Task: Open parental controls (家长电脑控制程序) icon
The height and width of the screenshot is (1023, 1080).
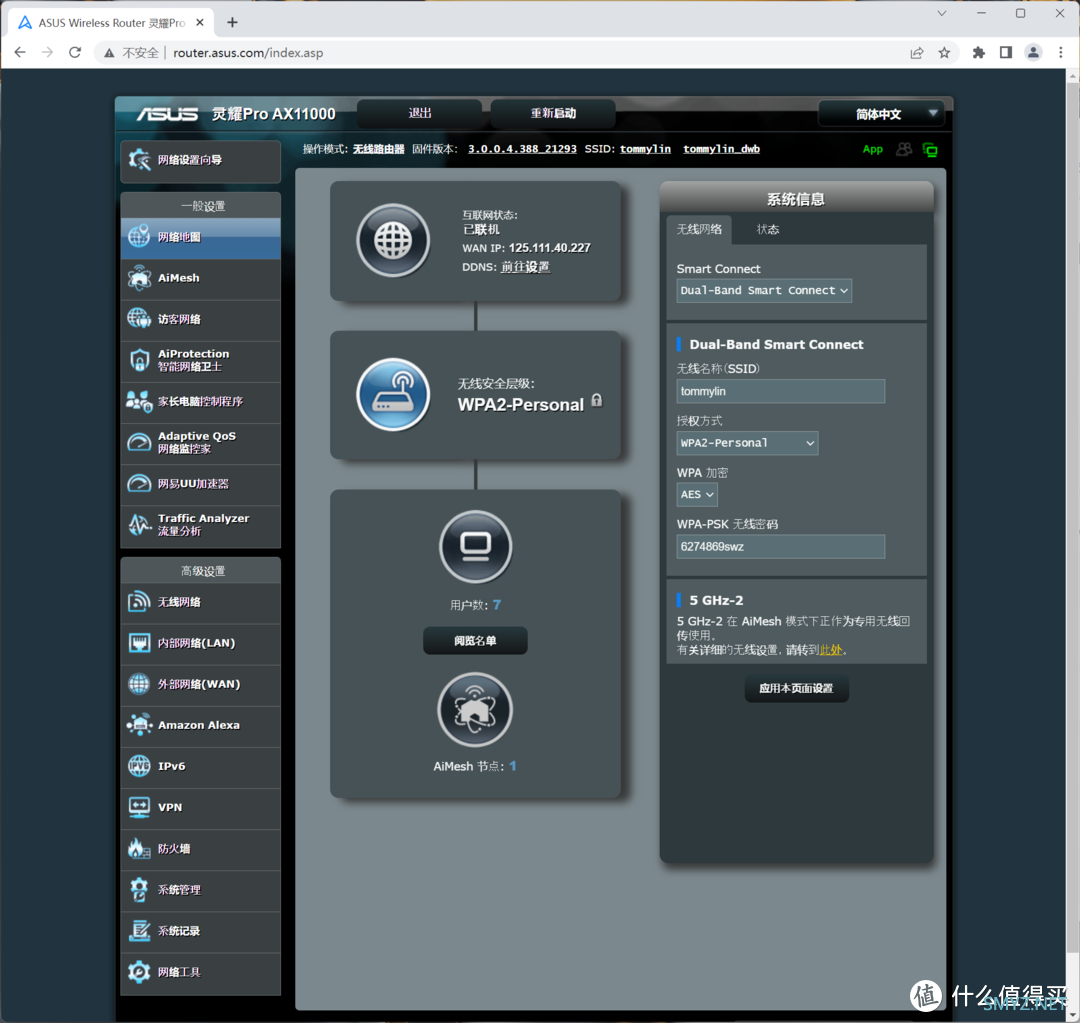Action: (x=139, y=402)
